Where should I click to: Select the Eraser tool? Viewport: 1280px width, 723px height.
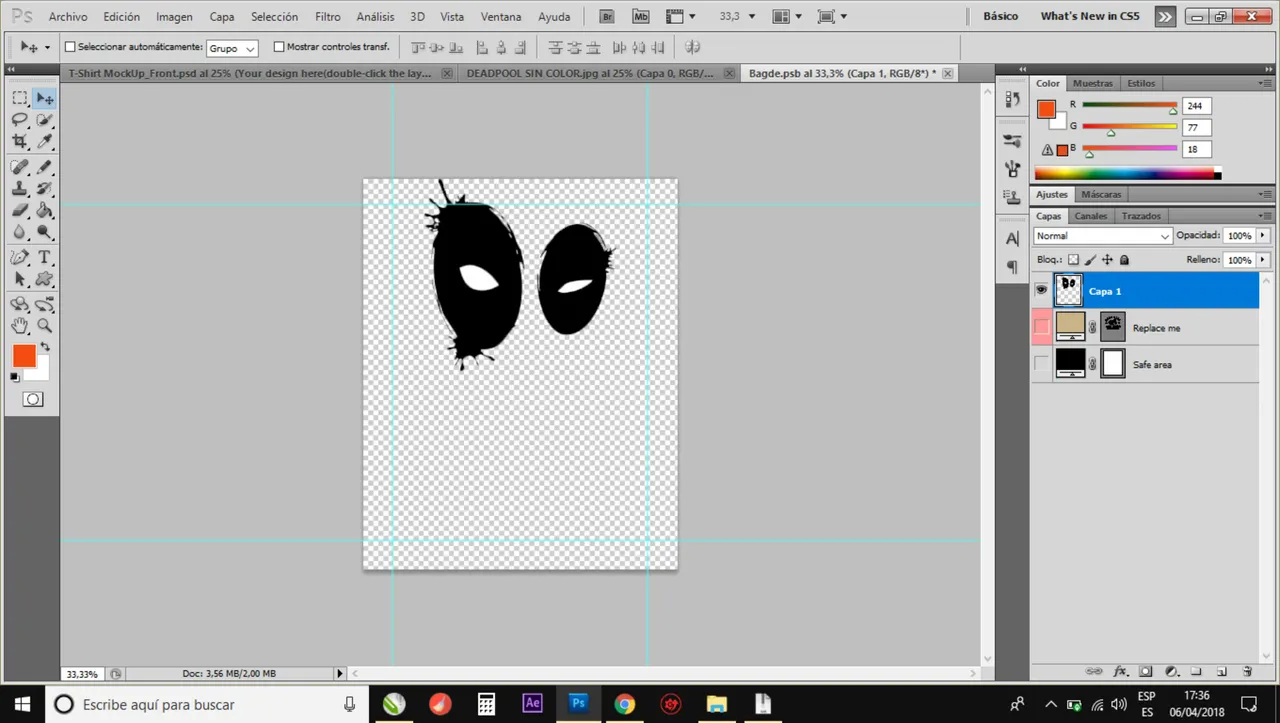coord(19,211)
